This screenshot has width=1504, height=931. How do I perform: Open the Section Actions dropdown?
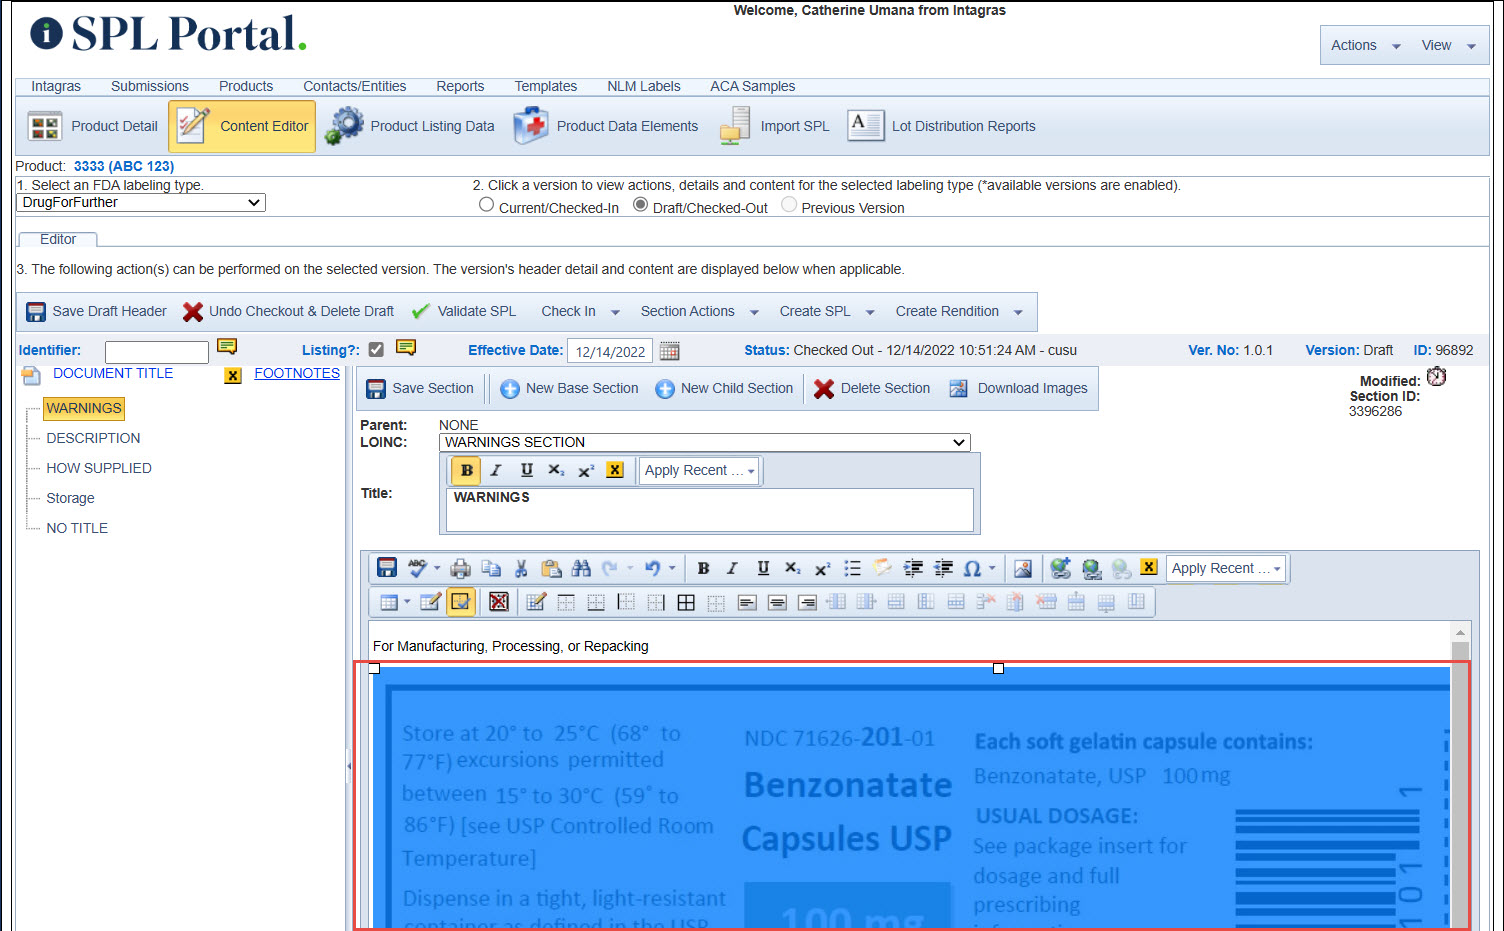699,311
